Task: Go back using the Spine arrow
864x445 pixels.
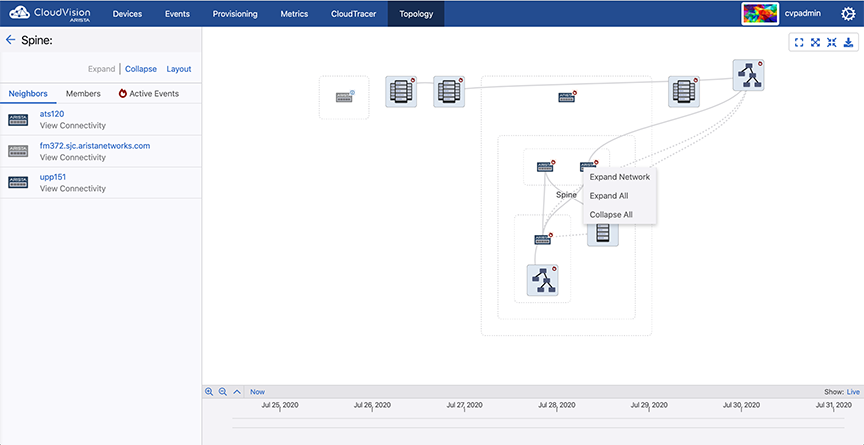Action: click(x=10, y=40)
